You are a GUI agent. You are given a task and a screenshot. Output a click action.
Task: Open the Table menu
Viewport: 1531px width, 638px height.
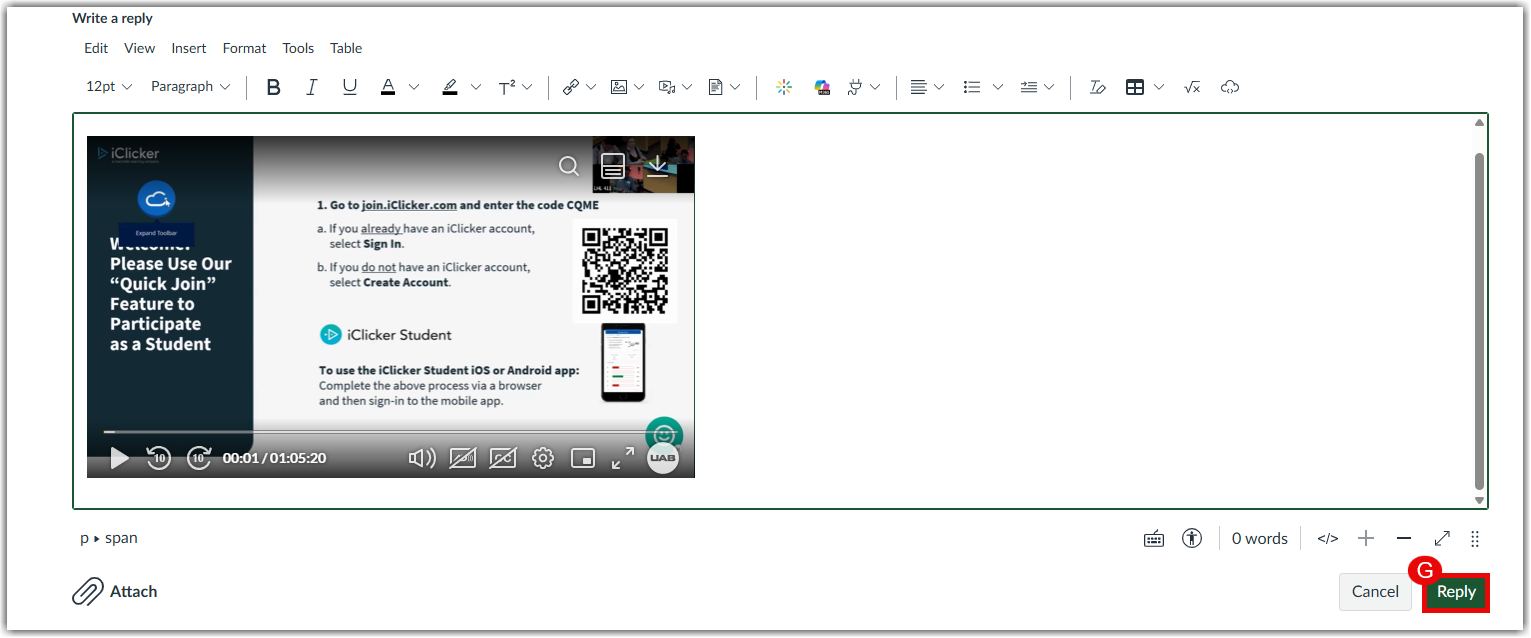pos(346,48)
